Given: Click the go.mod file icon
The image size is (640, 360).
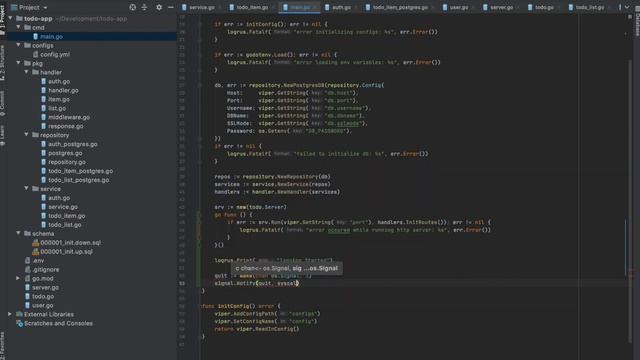Looking at the screenshot, I should (27, 278).
